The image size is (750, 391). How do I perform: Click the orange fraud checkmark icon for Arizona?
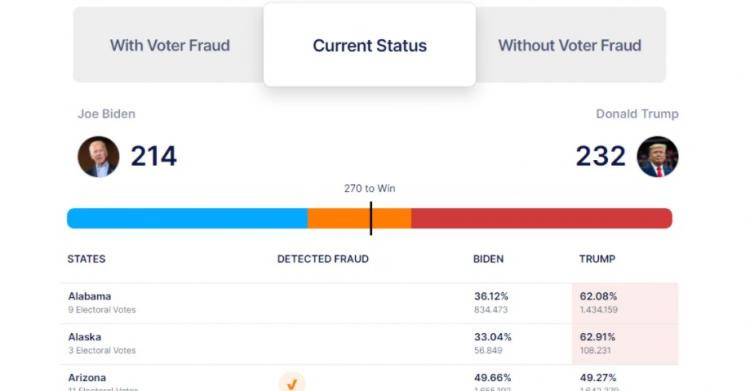coord(292,382)
